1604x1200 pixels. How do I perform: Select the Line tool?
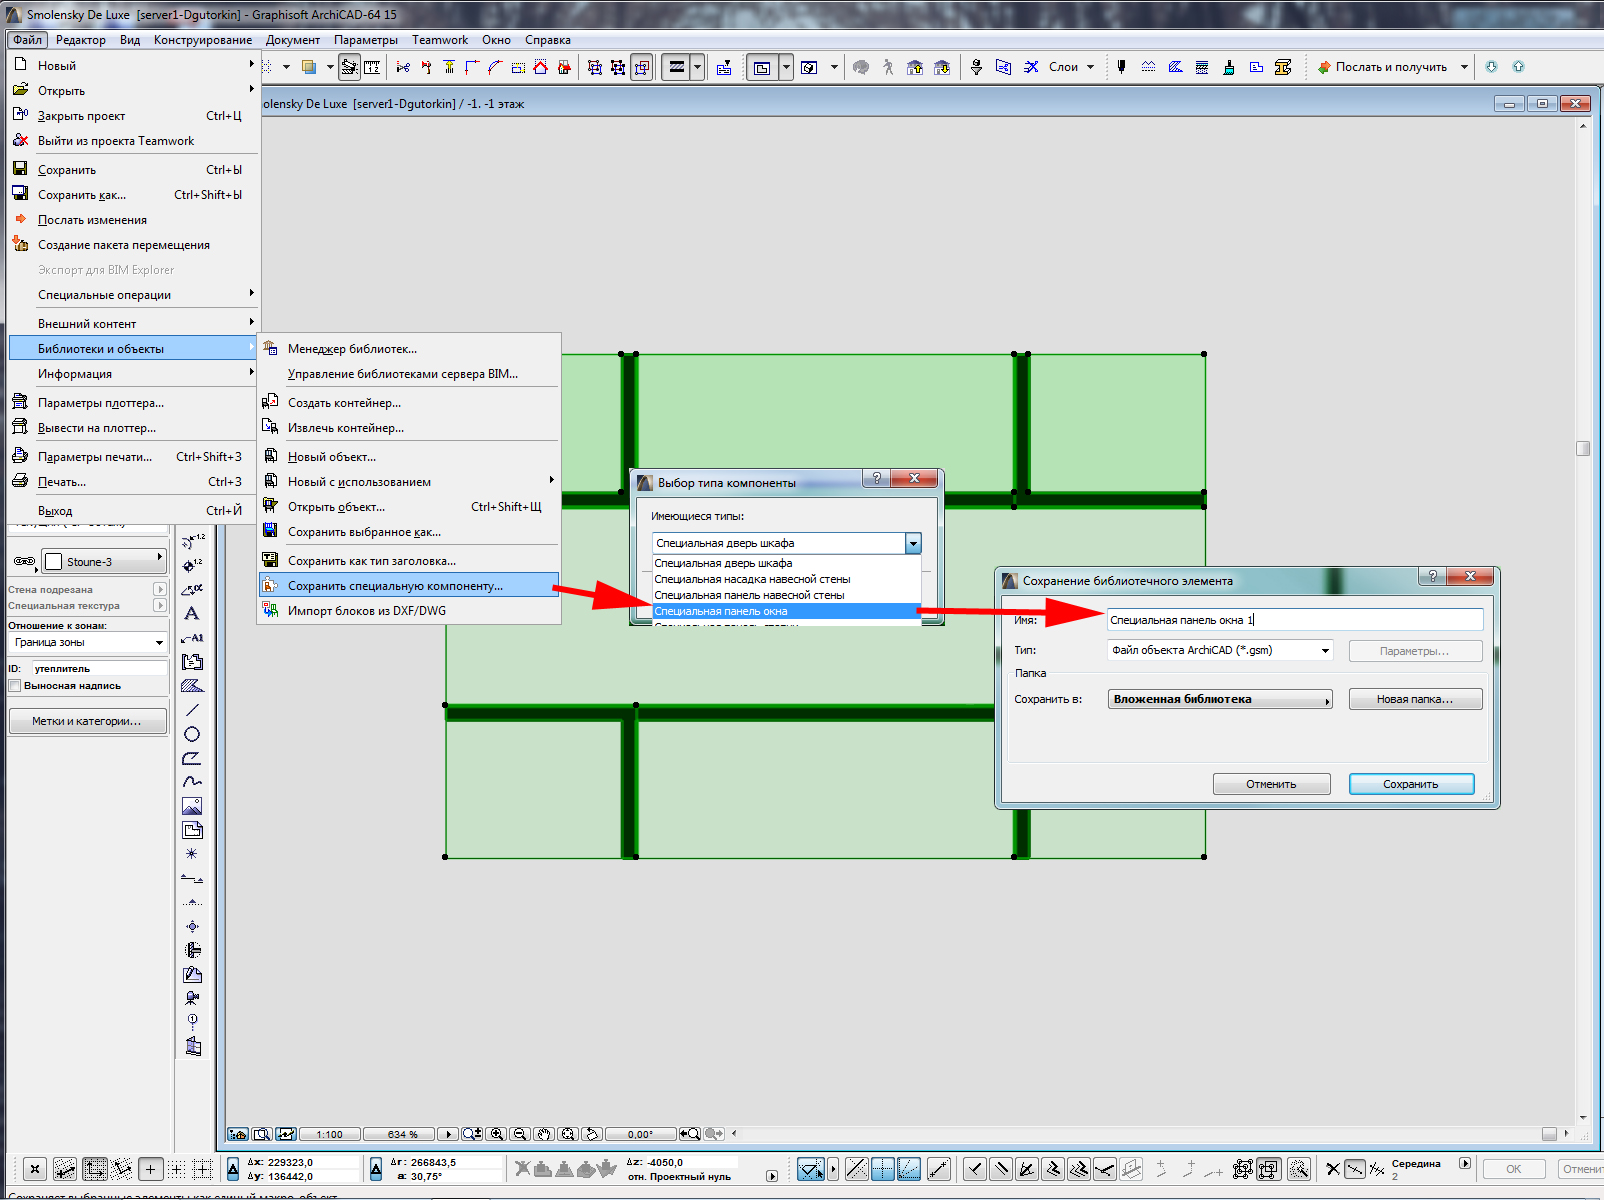pos(192,710)
